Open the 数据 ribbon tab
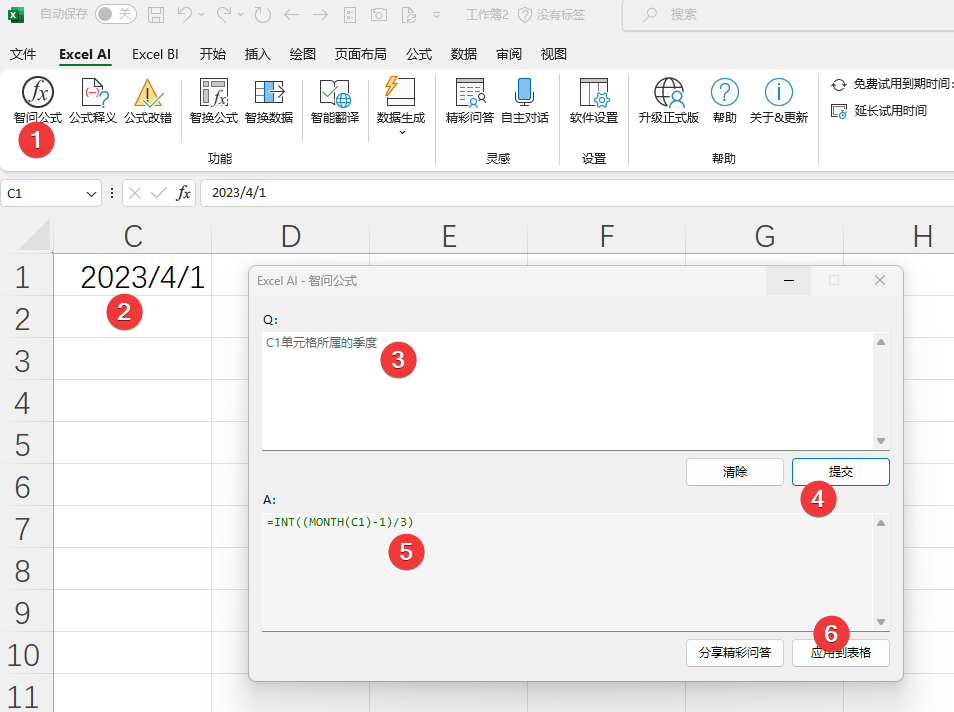954x712 pixels. pyautogui.click(x=464, y=54)
